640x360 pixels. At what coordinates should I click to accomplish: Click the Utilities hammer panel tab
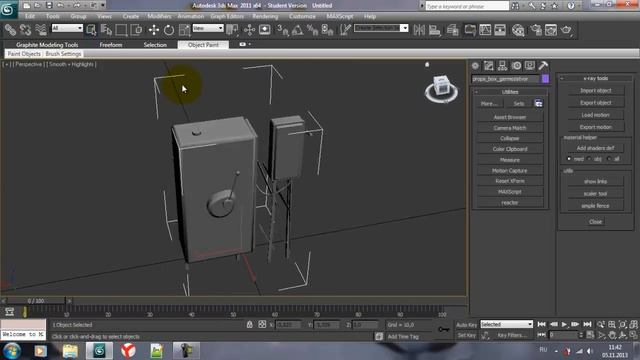543,66
